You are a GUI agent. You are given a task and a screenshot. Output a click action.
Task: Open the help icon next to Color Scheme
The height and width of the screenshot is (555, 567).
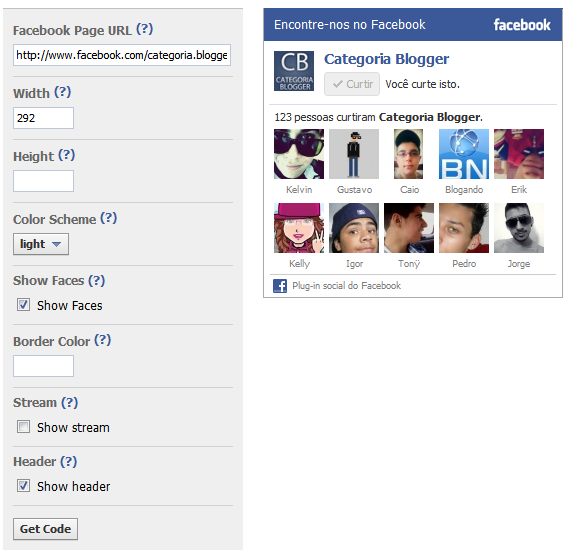point(108,218)
